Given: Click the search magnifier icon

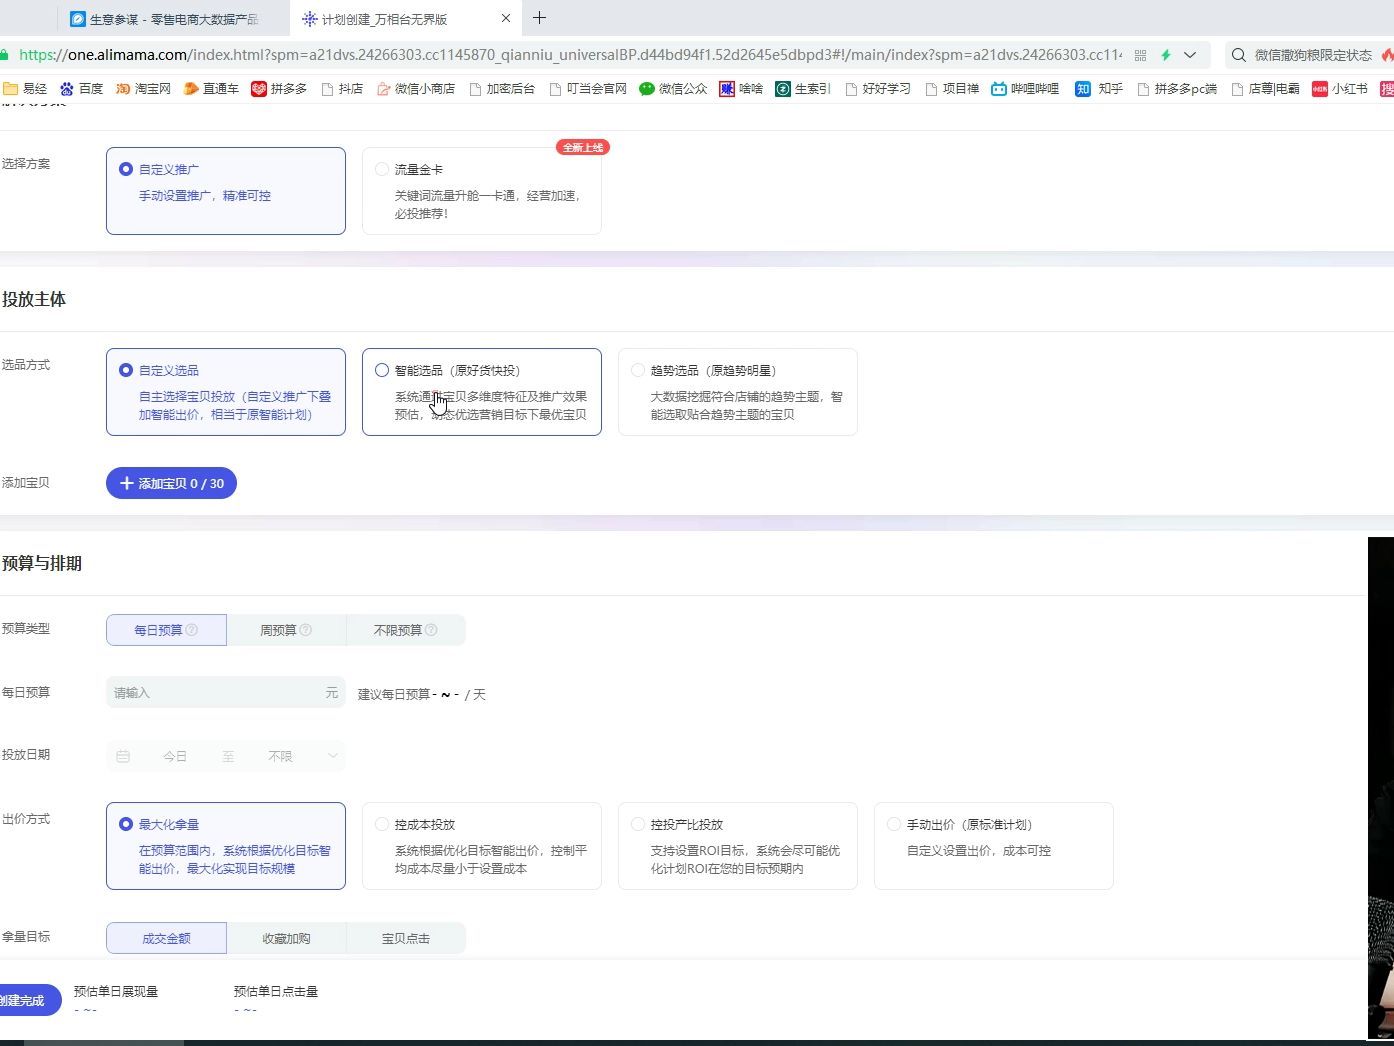Looking at the screenshot, I should pos(1239,55).
